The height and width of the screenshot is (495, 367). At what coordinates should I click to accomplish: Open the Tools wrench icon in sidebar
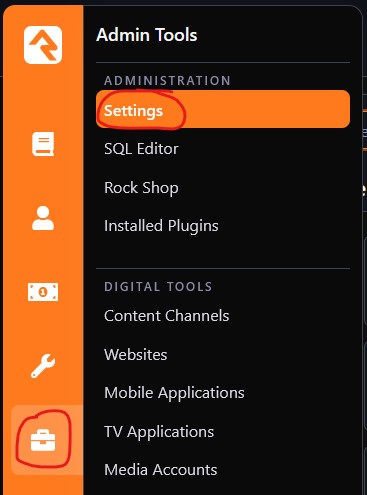click(43, 366)
